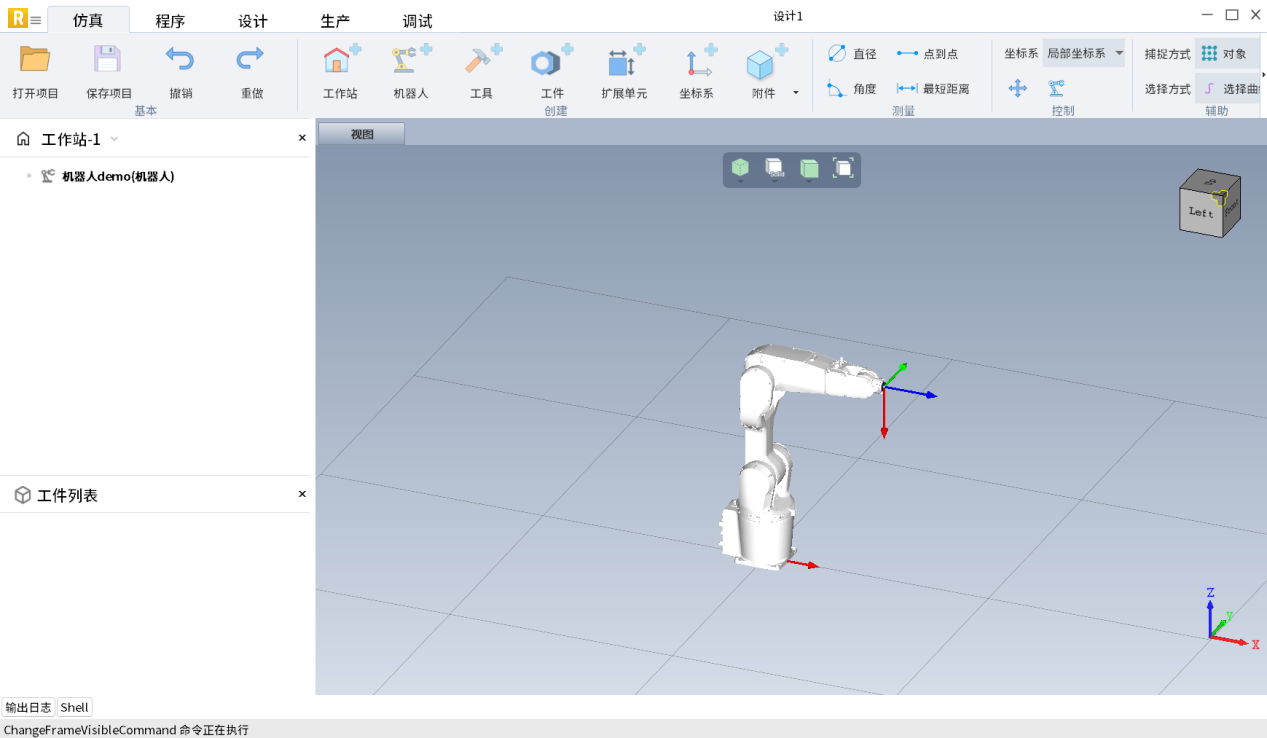Open the local coordinate system (局部坐标系) dropdown
1267x738 pixels.
click(x=1084, y=54)
